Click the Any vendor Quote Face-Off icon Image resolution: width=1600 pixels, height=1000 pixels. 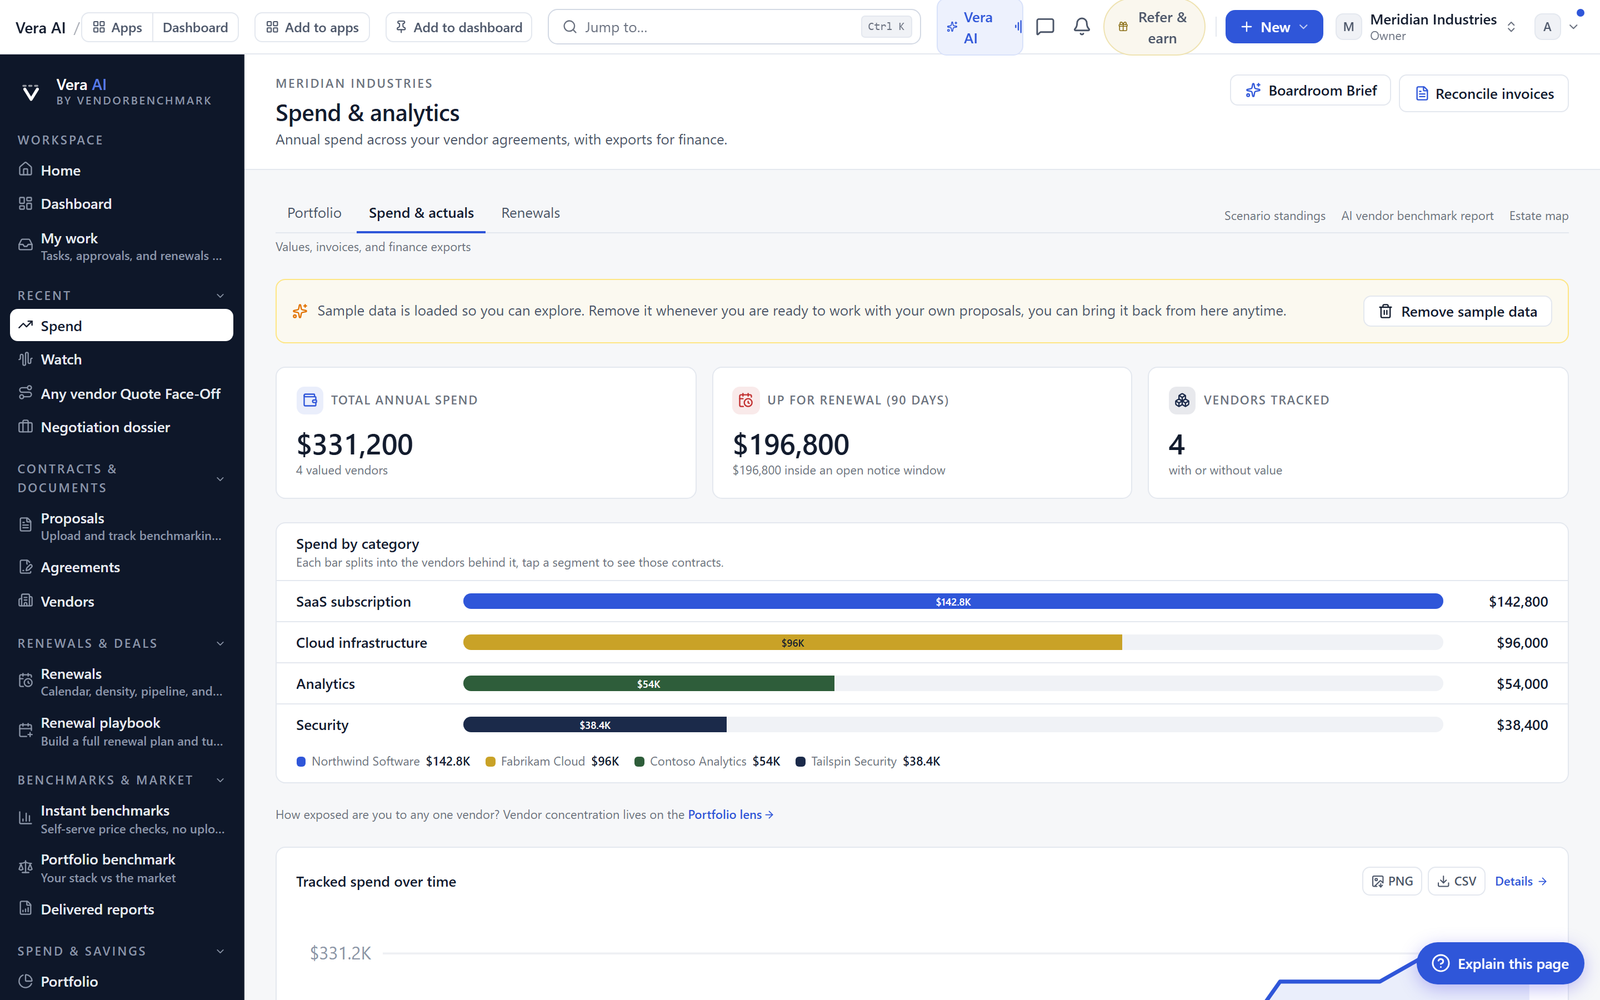26,393
